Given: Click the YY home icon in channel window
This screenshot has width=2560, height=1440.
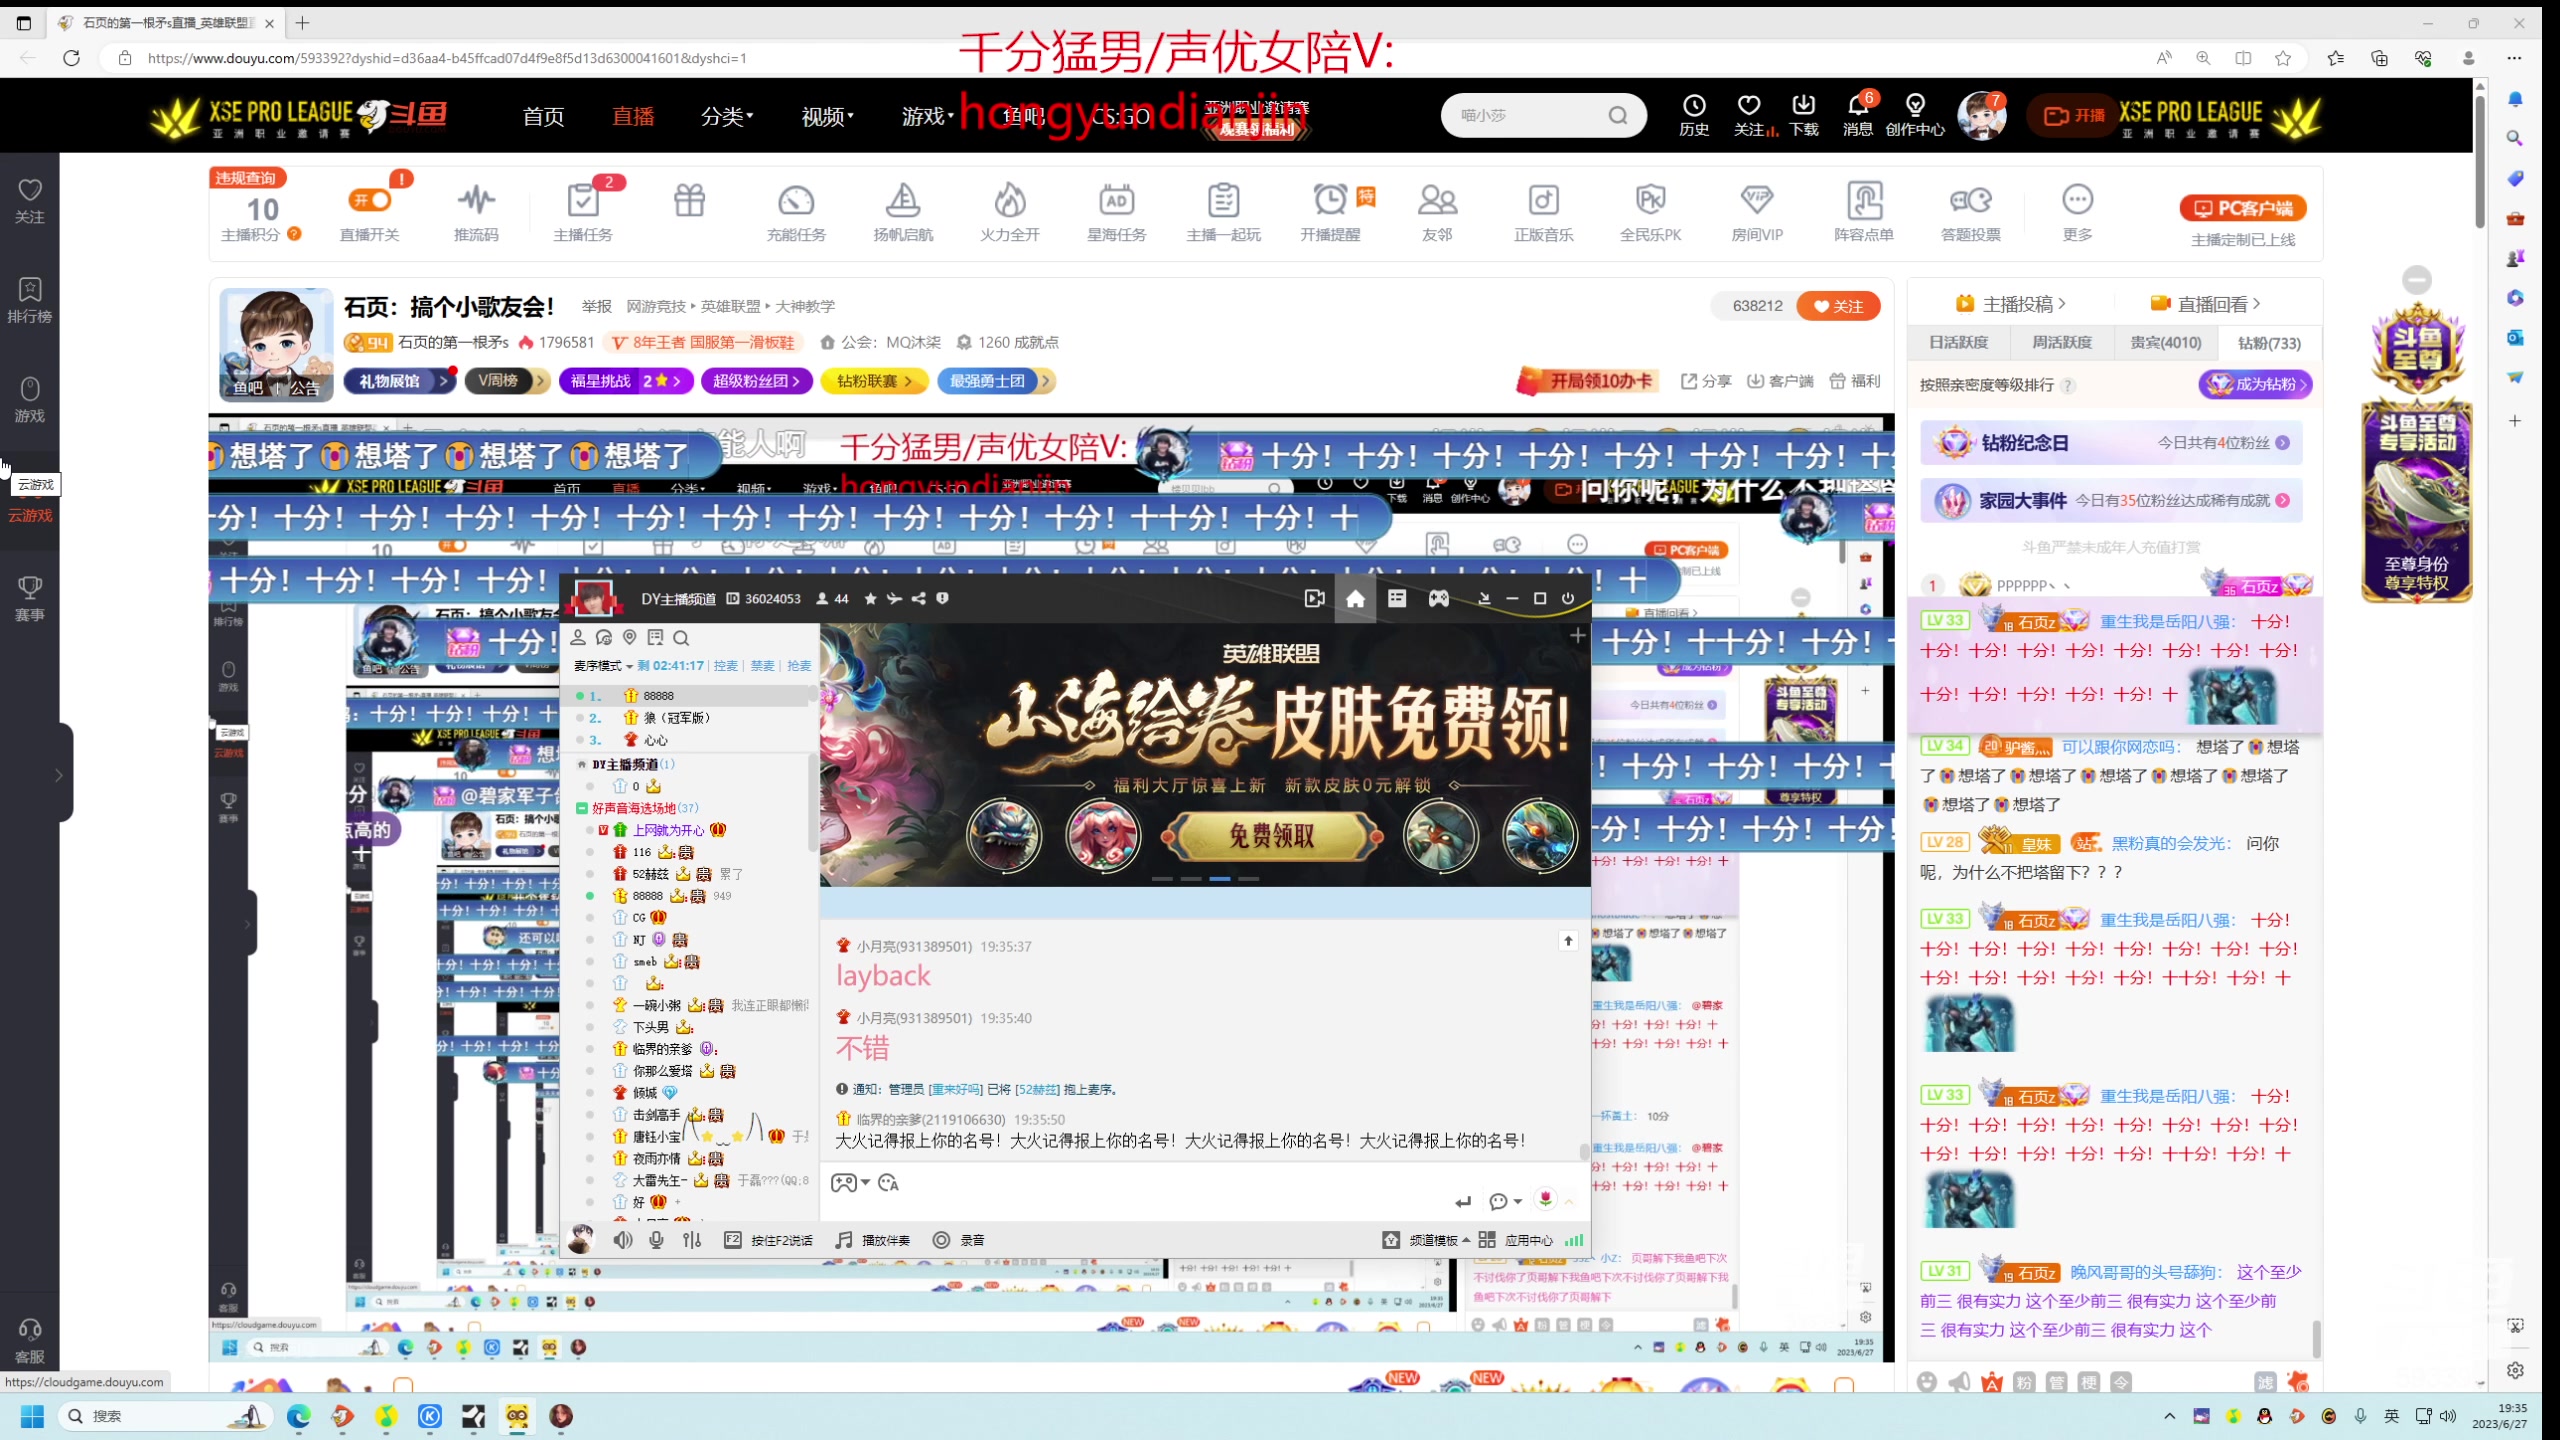Looking at the screenshot, I should click(1355, 598).
